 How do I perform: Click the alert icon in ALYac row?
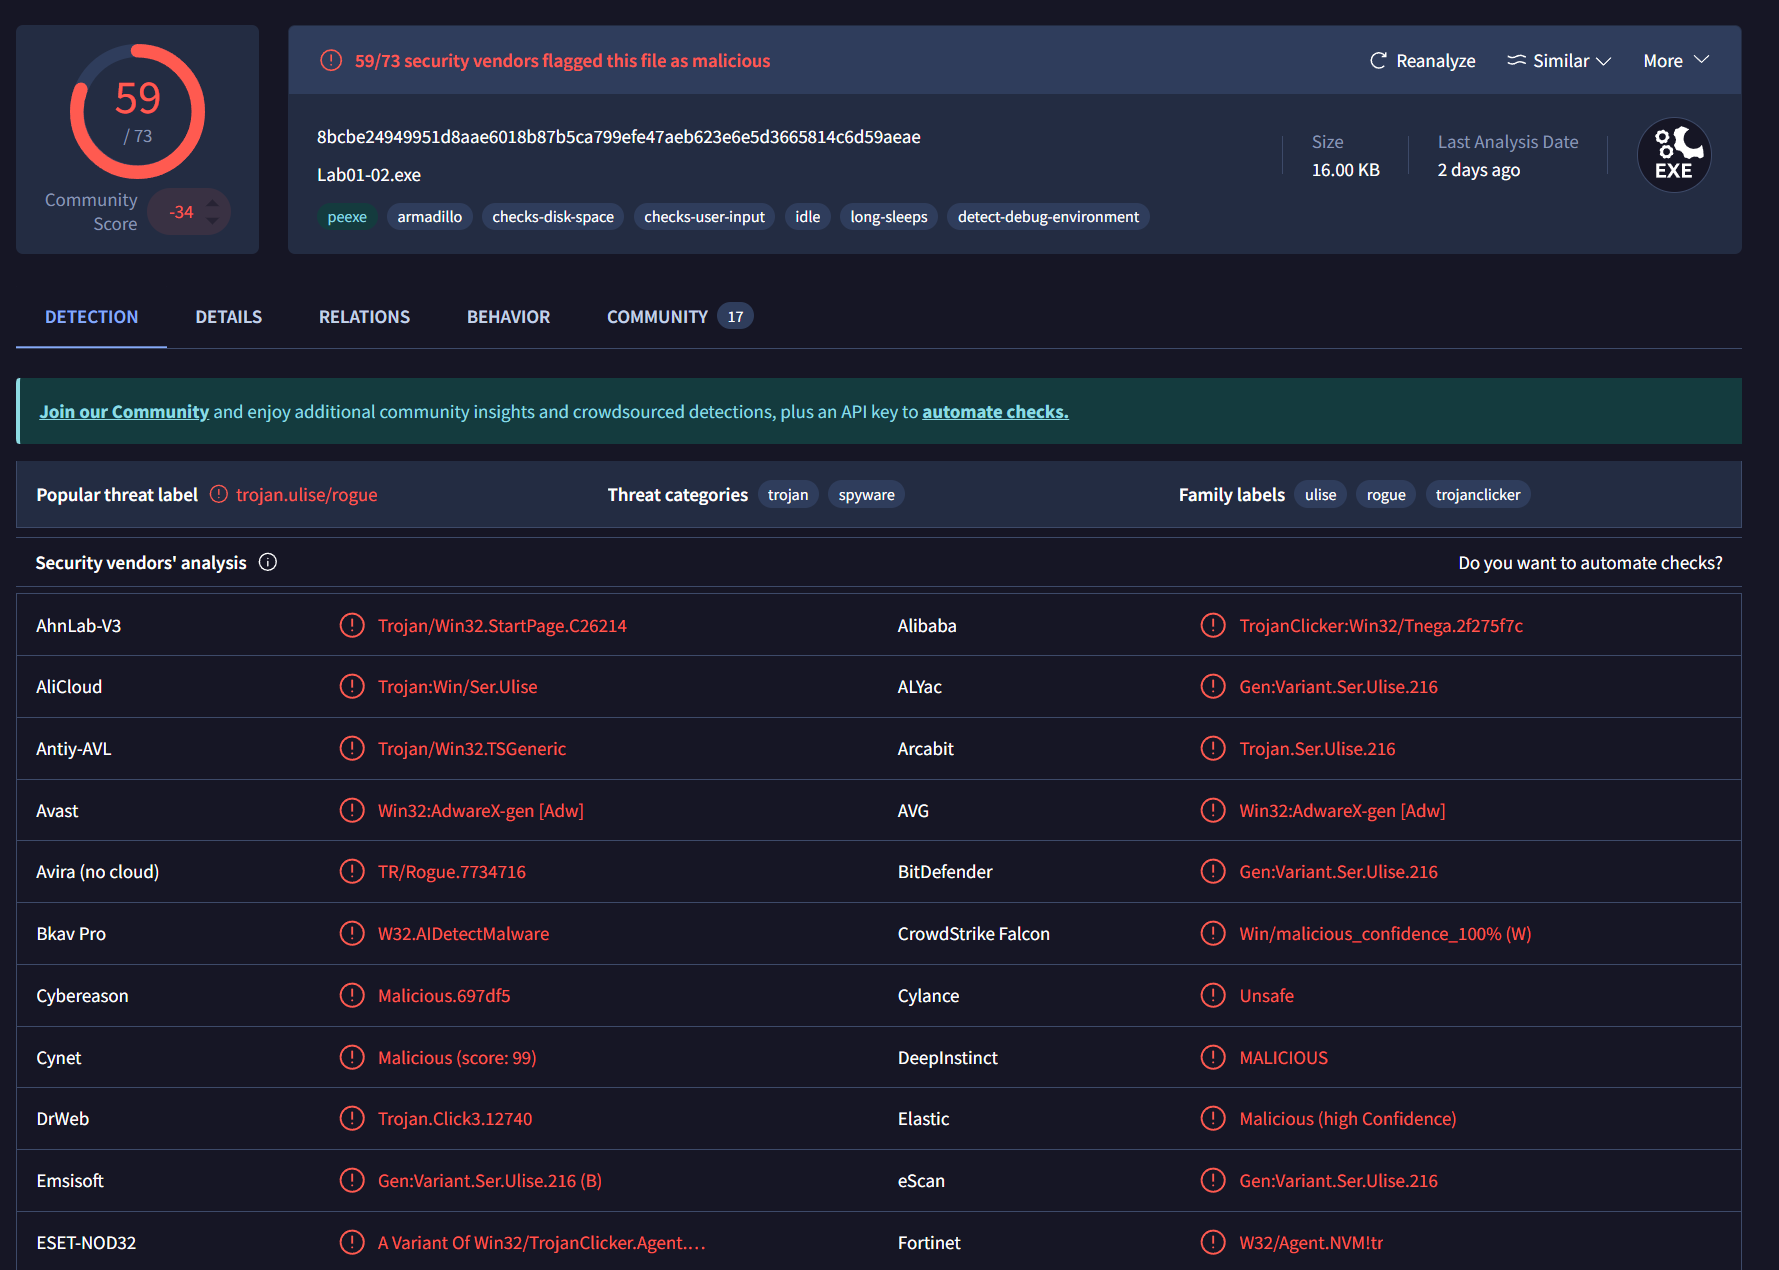point(1213,686)
